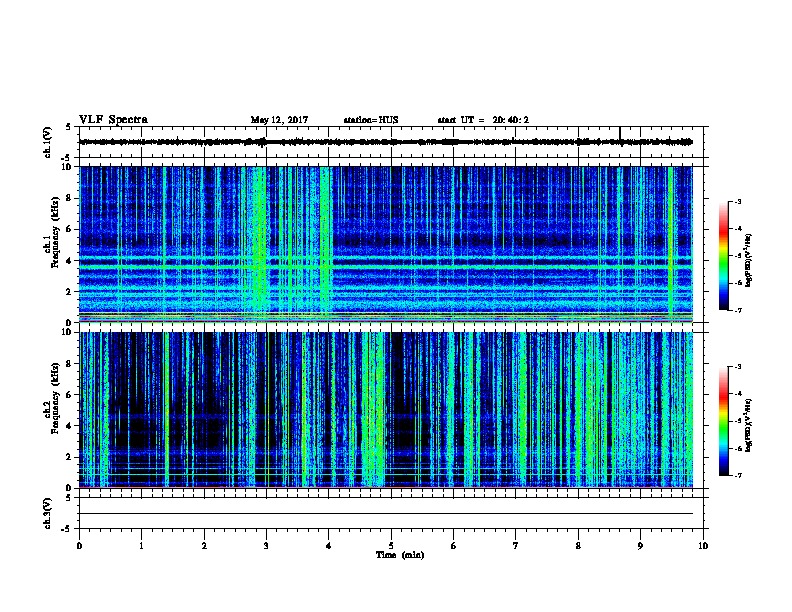This screenshot has height=612, width=792.
Task: Click the "-3" label on ch.1 color bar
Action: click(737, 202)
